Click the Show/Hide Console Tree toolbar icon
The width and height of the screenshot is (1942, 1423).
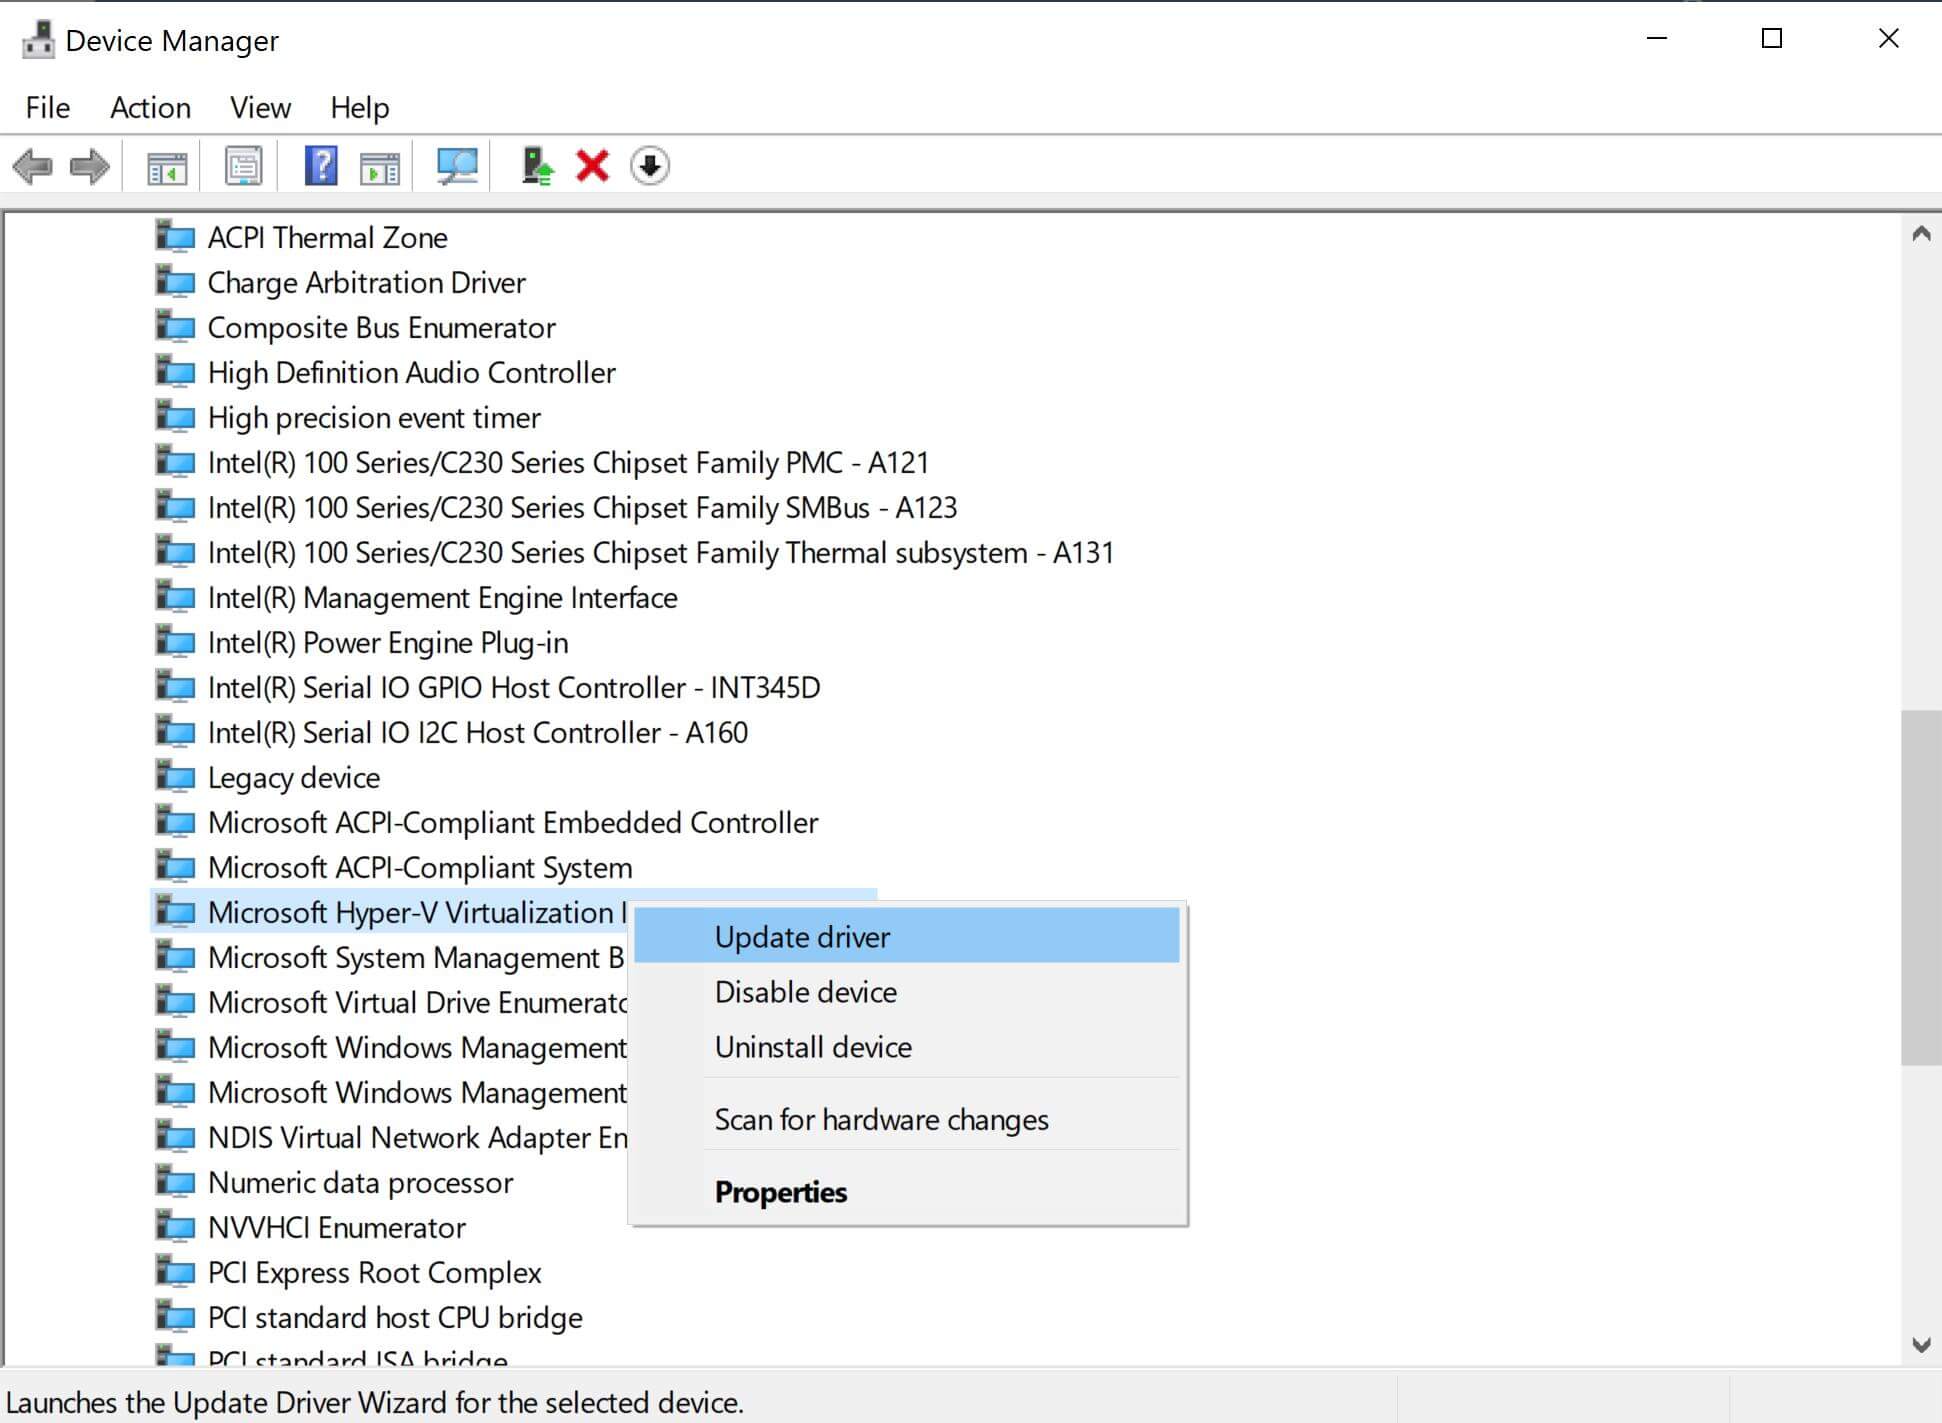167,167
